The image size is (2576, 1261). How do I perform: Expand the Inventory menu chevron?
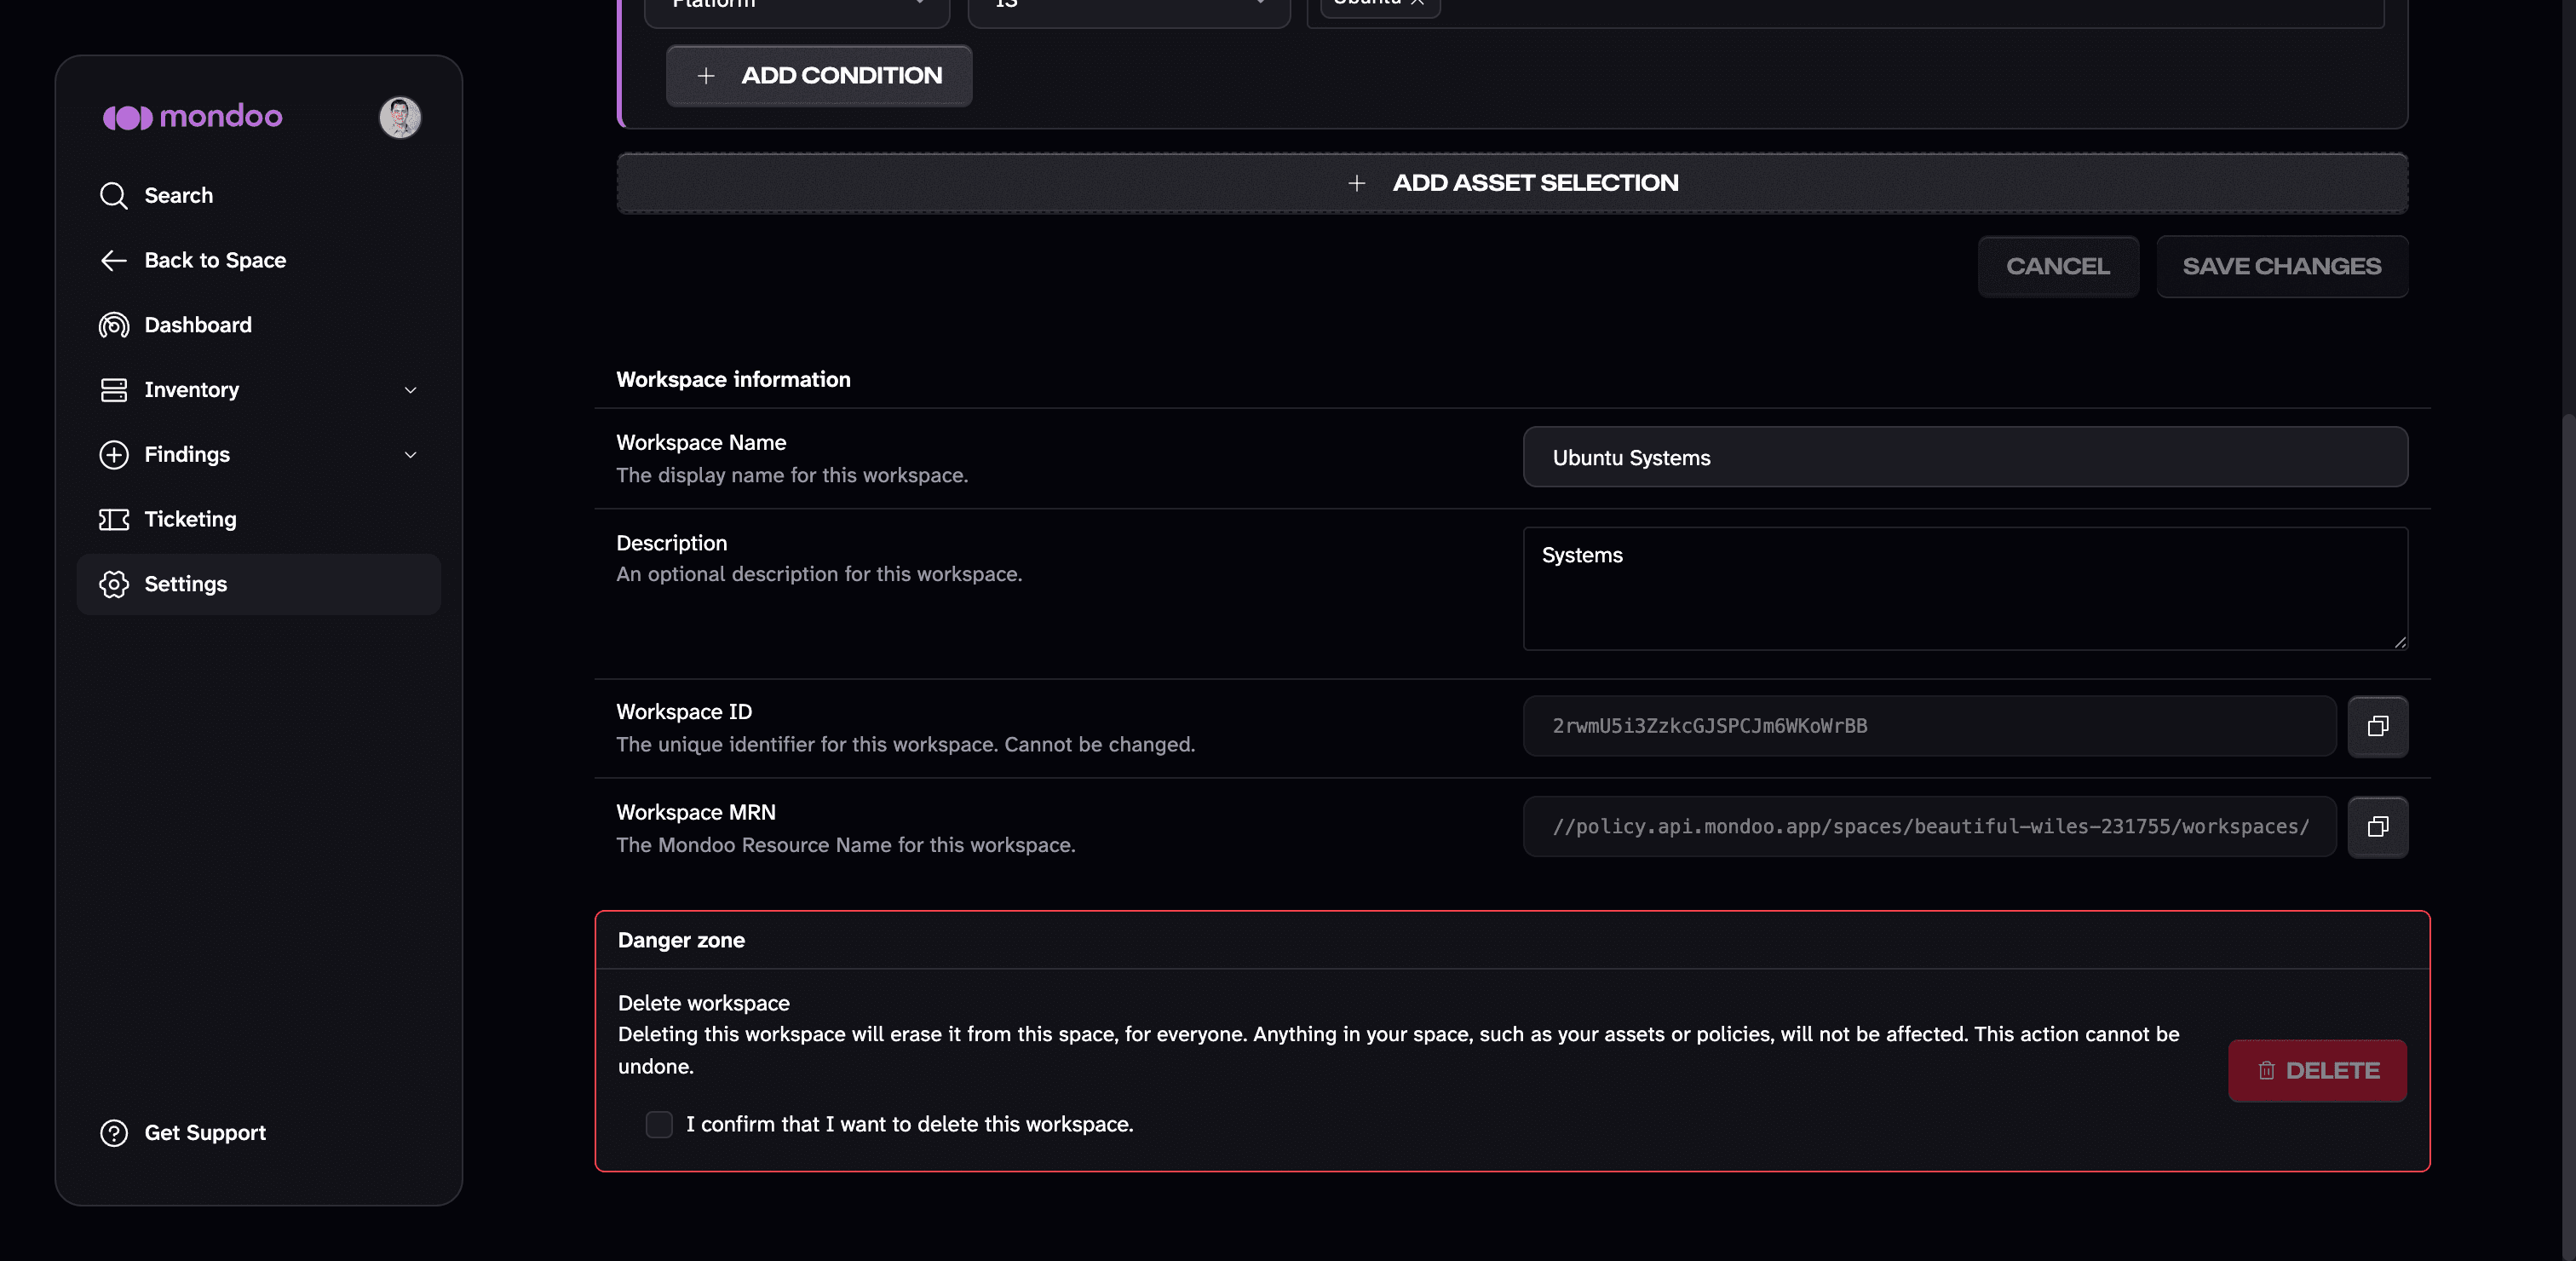pos(410,390)
